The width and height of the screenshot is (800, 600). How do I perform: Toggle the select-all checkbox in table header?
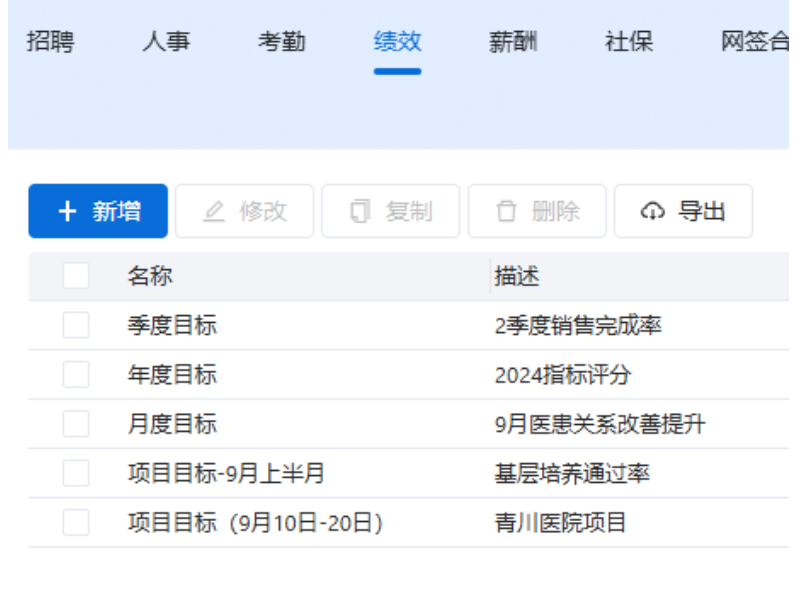point(76,277)
